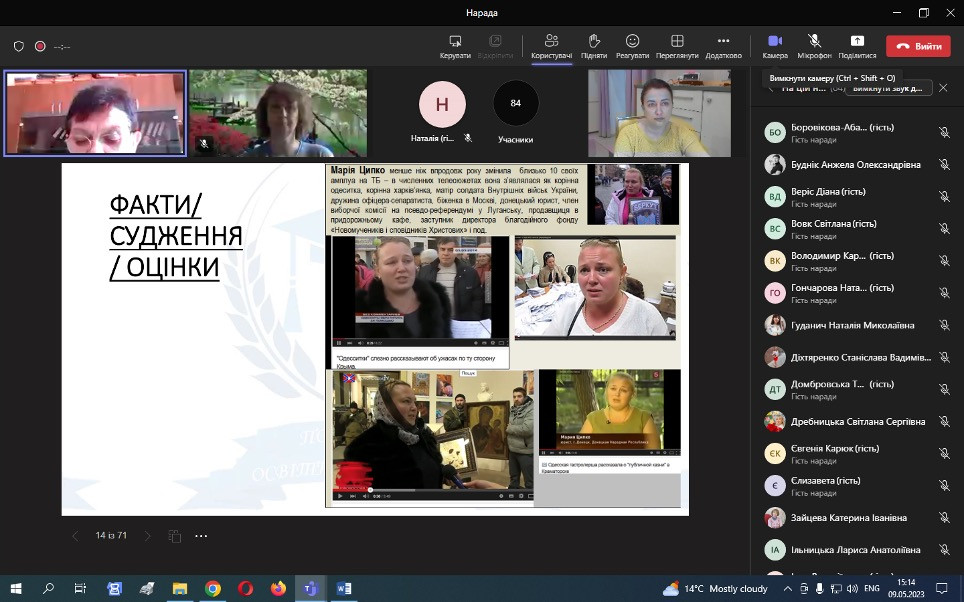The height and width of the screenshot is (602, 964).
Task: Close the participants side panel
Action: (x=943, y=88)
